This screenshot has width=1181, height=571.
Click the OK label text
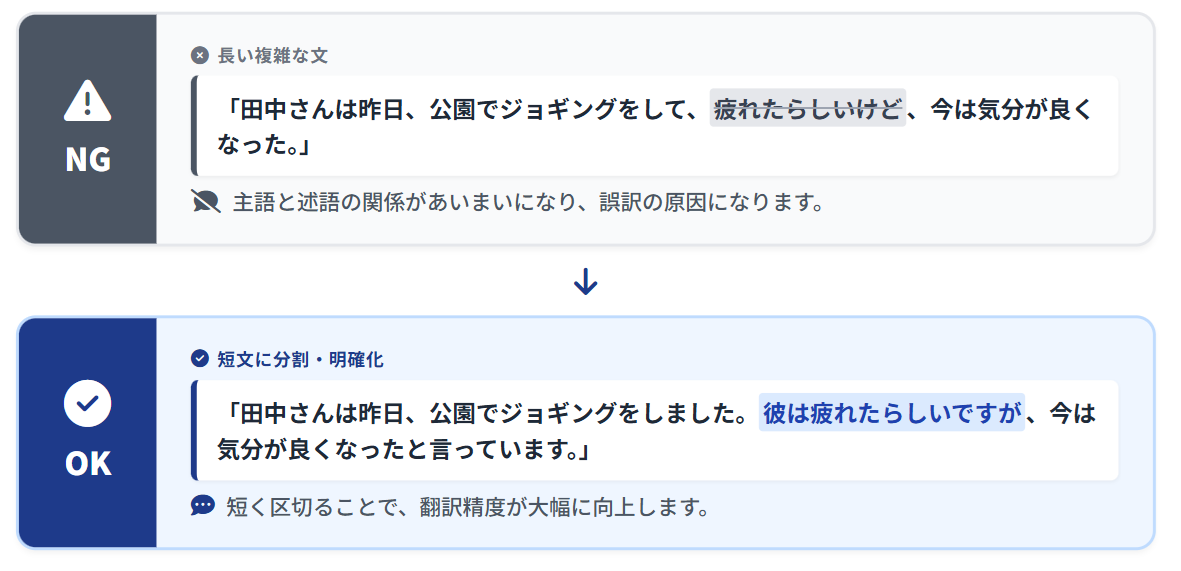coord(87,463)
